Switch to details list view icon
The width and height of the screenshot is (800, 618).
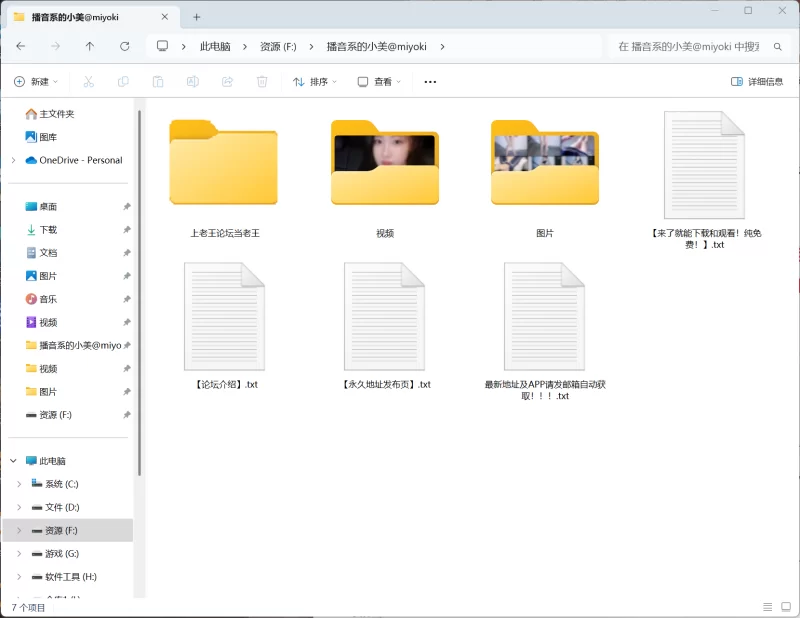click(767, 607)
